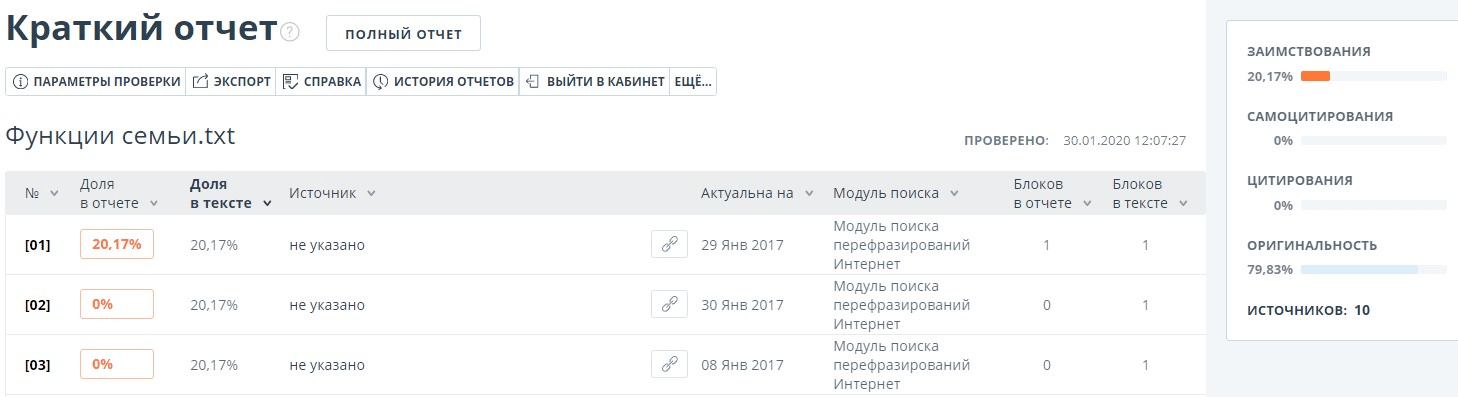The image size is (1458, 397).
Task: Click the blue Оригинальность progress bar
Action: 1359,269
